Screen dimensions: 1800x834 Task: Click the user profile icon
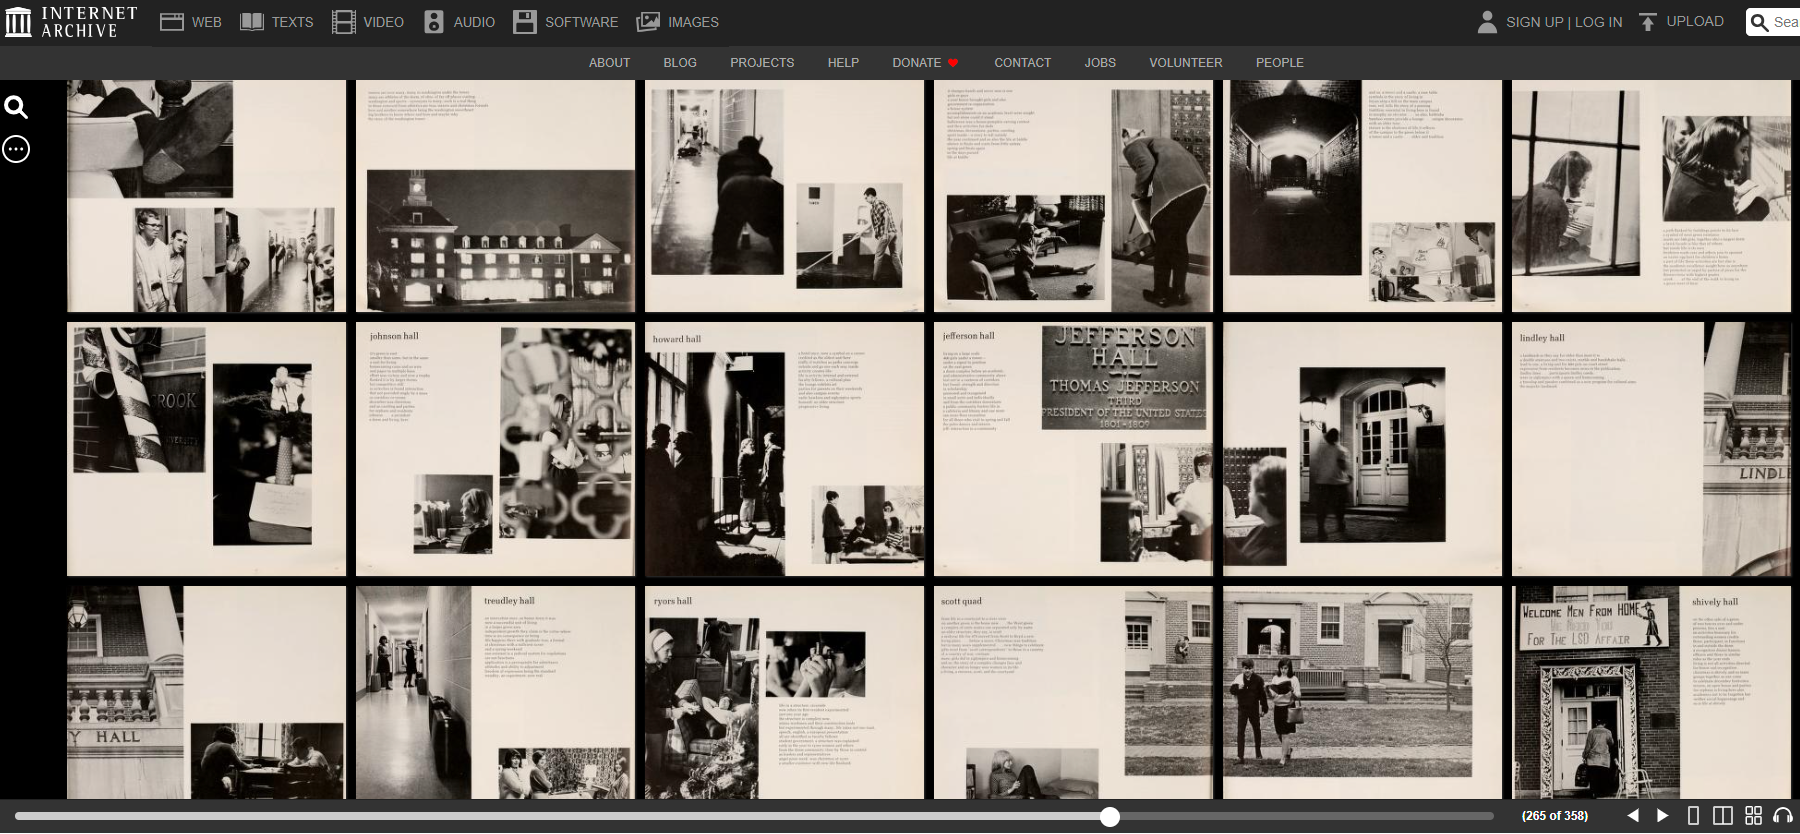(1487, 22)
